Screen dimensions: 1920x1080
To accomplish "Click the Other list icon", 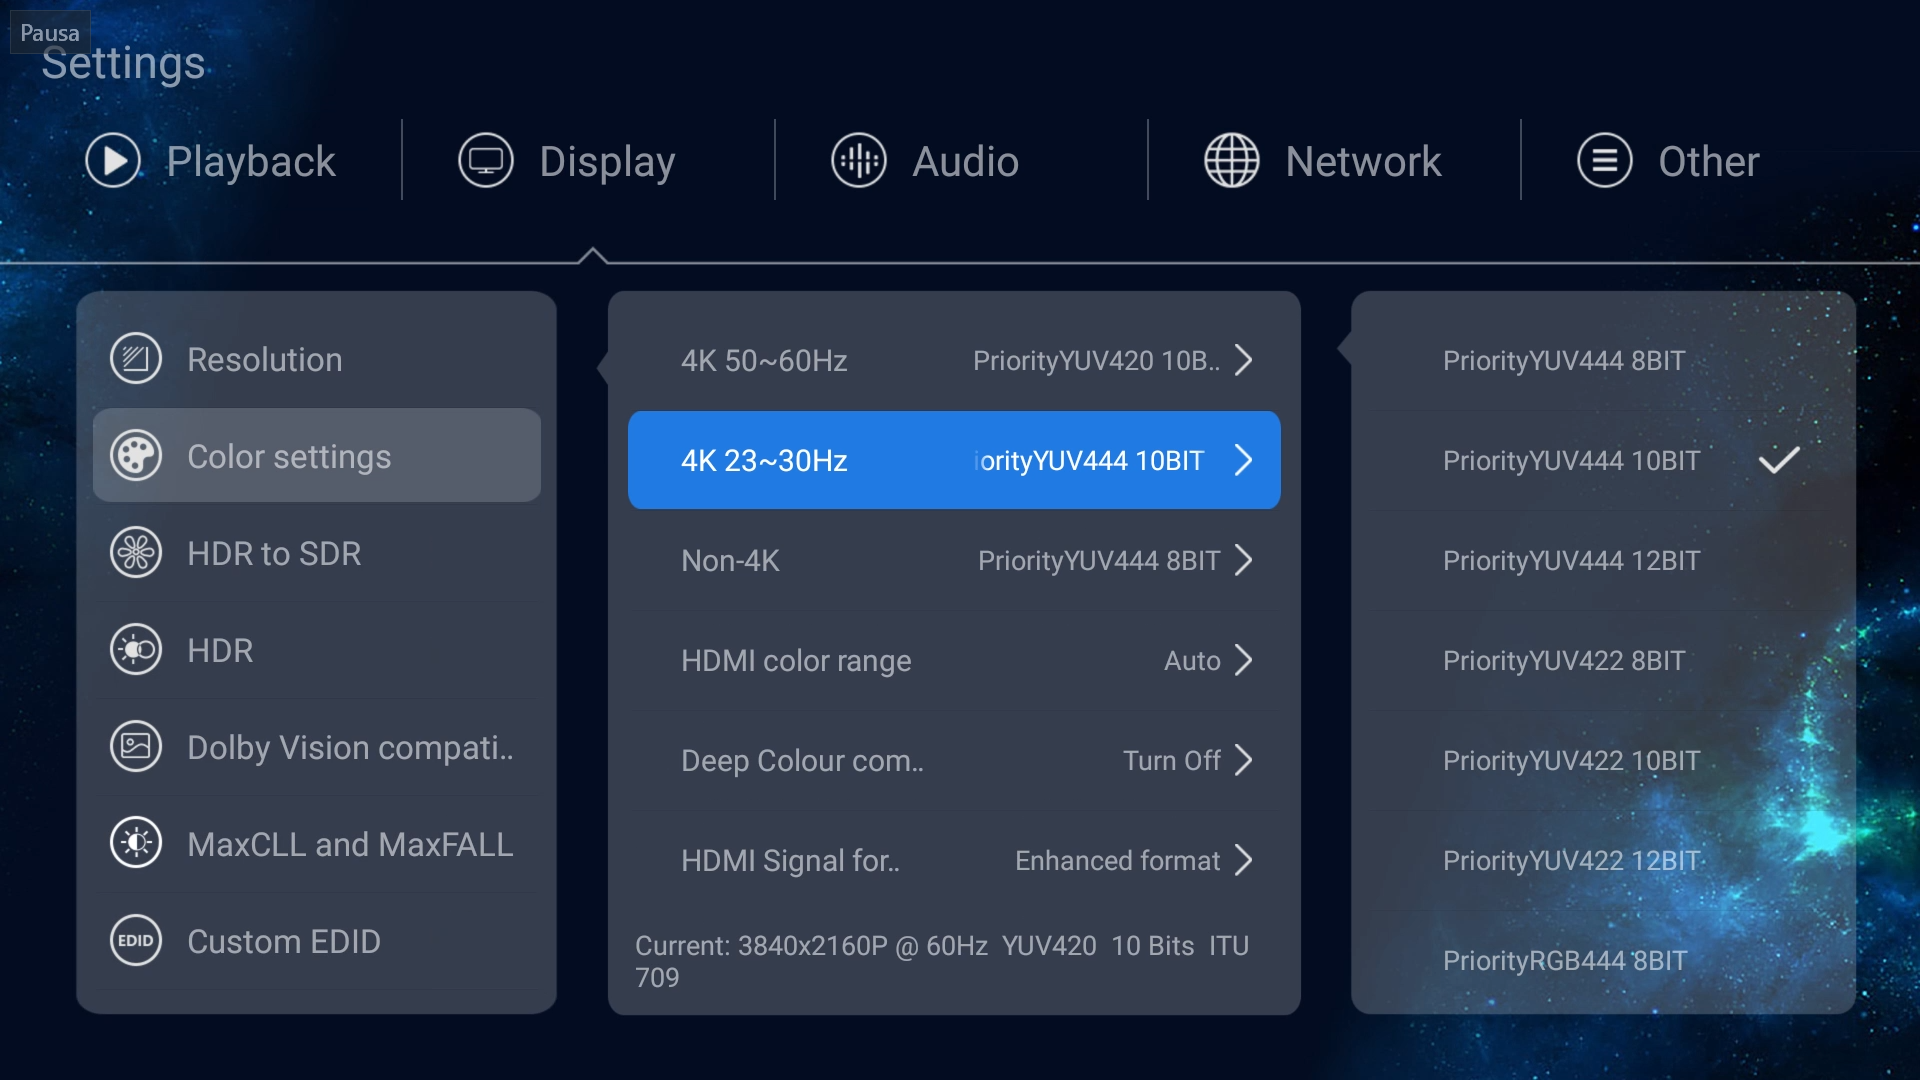I will coord(1605,161).
